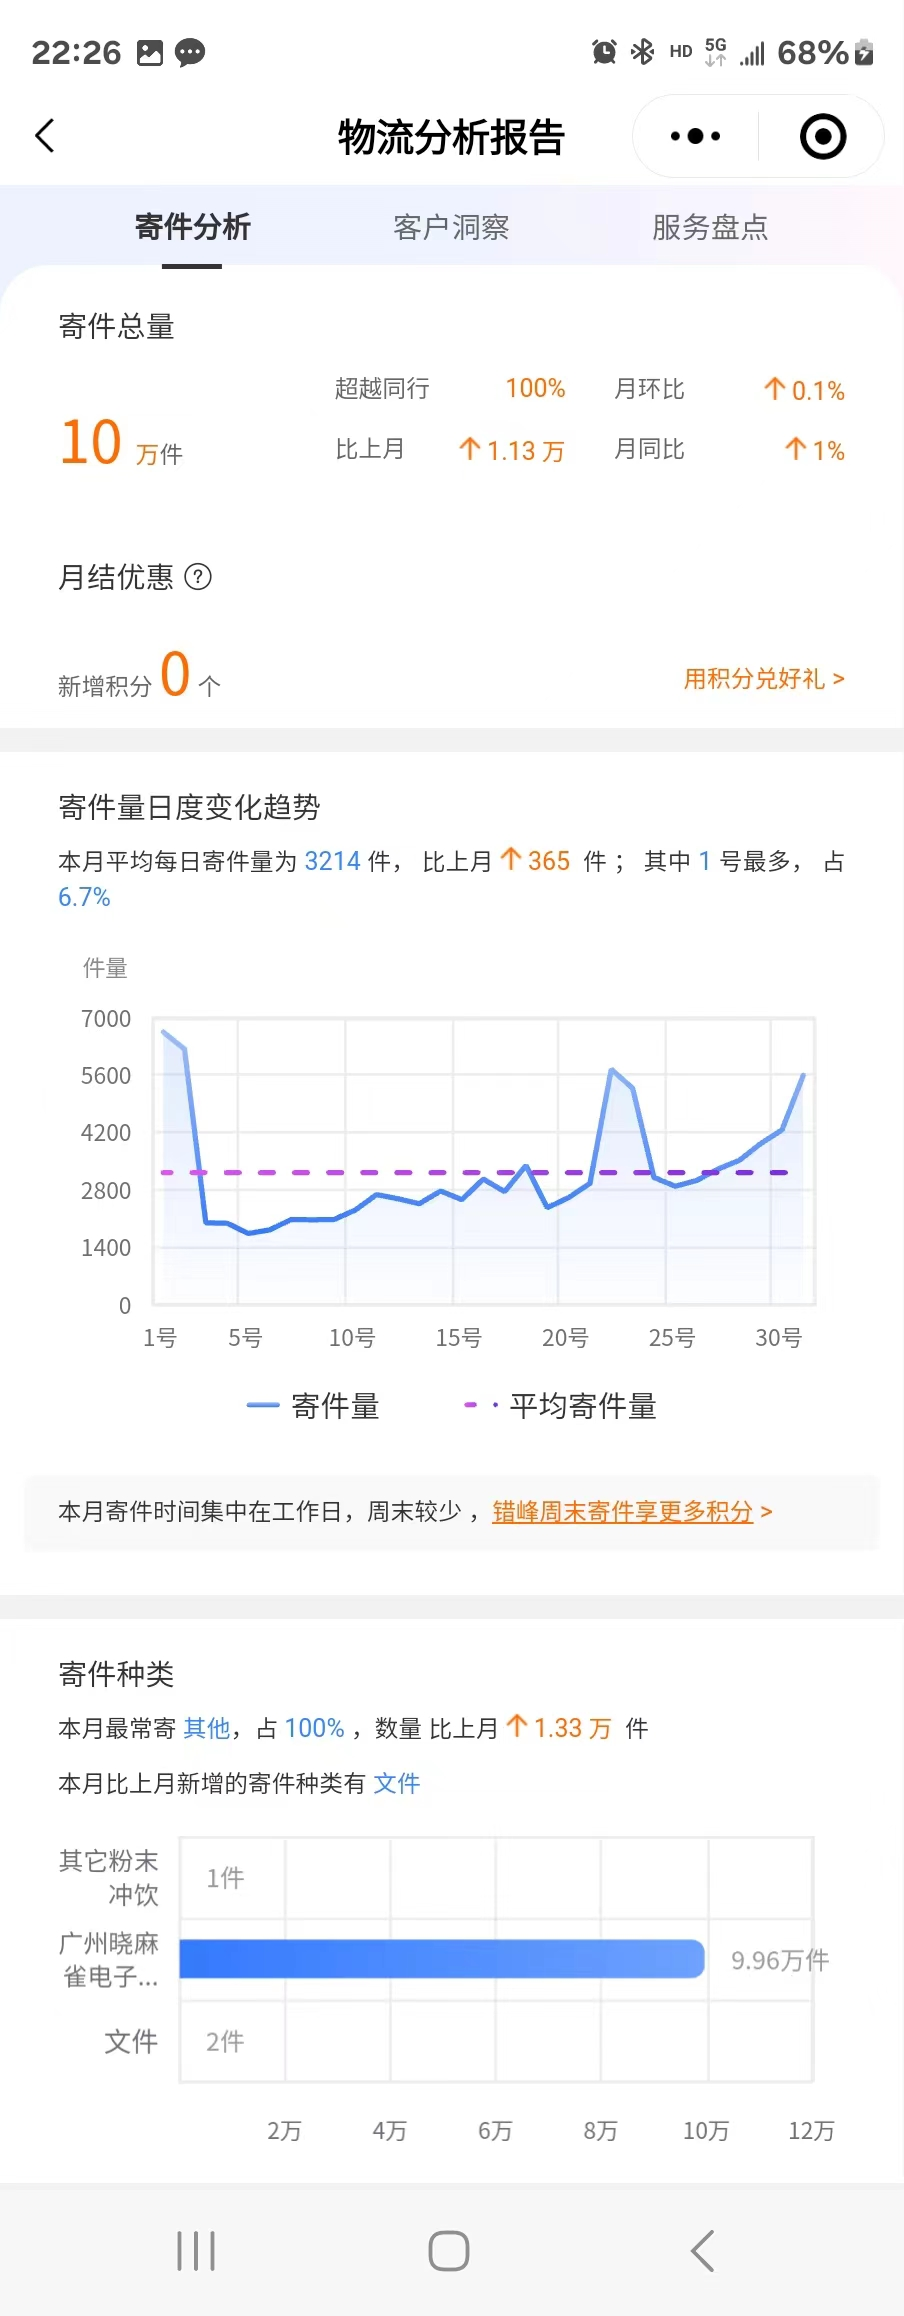Tap the mini program close circle icon
The width and height of the screenshot is (904, 2316).
coord(823,136)
